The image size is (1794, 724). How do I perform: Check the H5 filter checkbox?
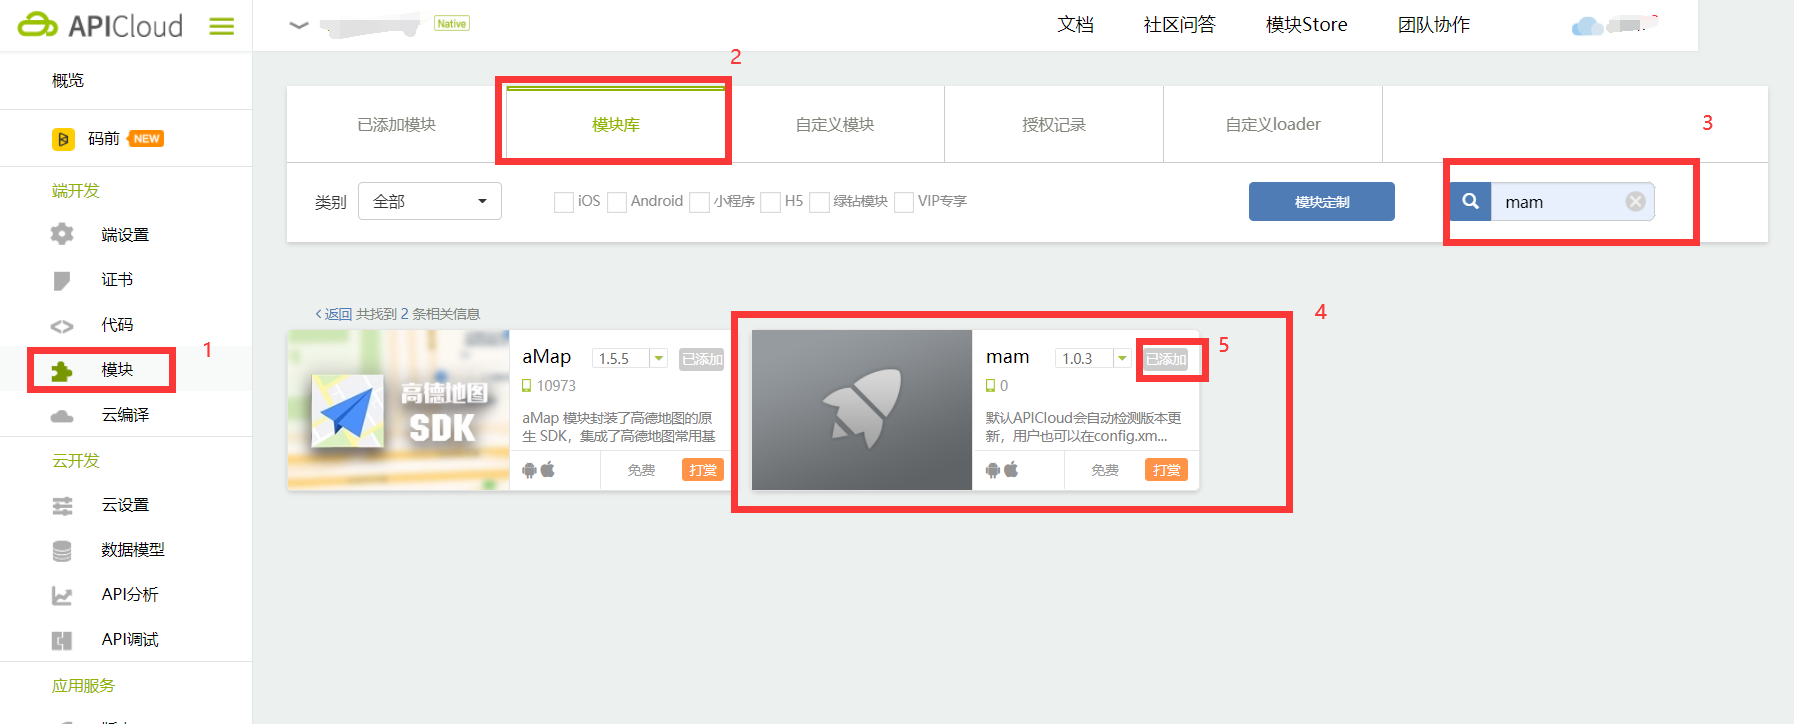click(771, 202)
